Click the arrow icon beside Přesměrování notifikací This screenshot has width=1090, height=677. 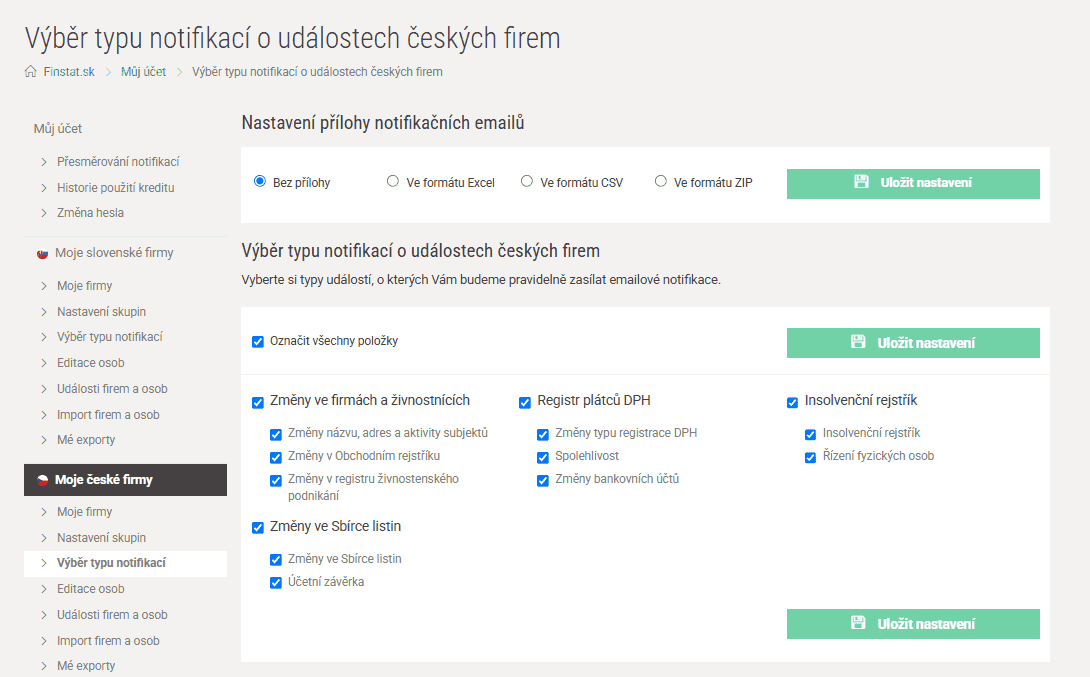point(45,160)
